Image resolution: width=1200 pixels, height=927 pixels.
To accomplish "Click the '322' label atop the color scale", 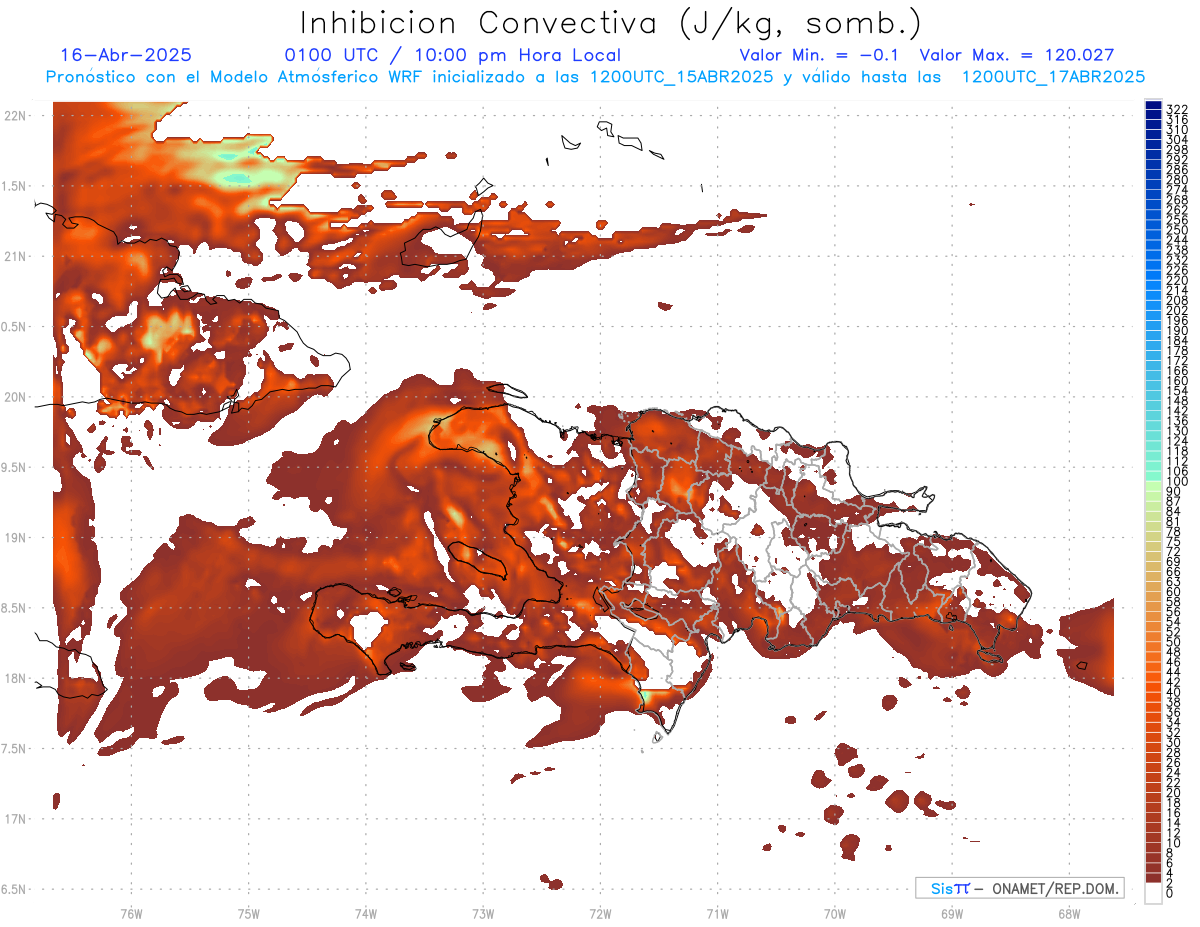I will [1177, 108].
